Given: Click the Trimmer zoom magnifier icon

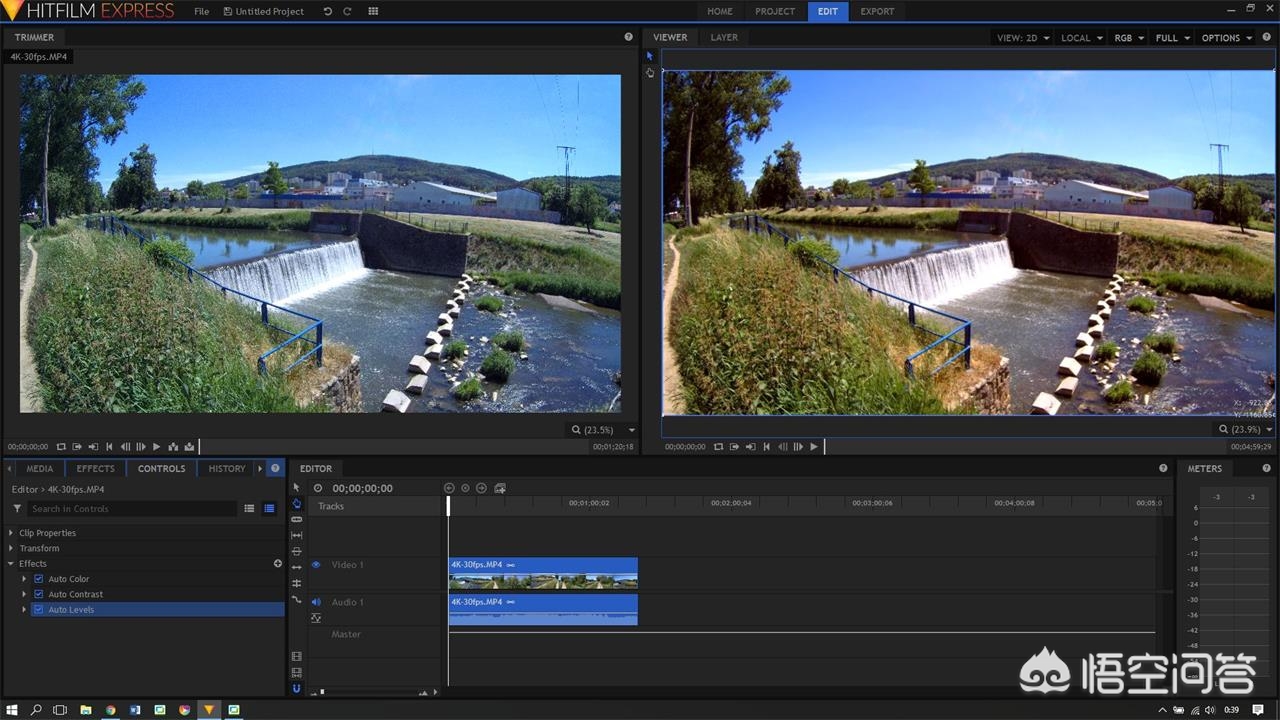Looking at the screenshot, I should [576, 430].
